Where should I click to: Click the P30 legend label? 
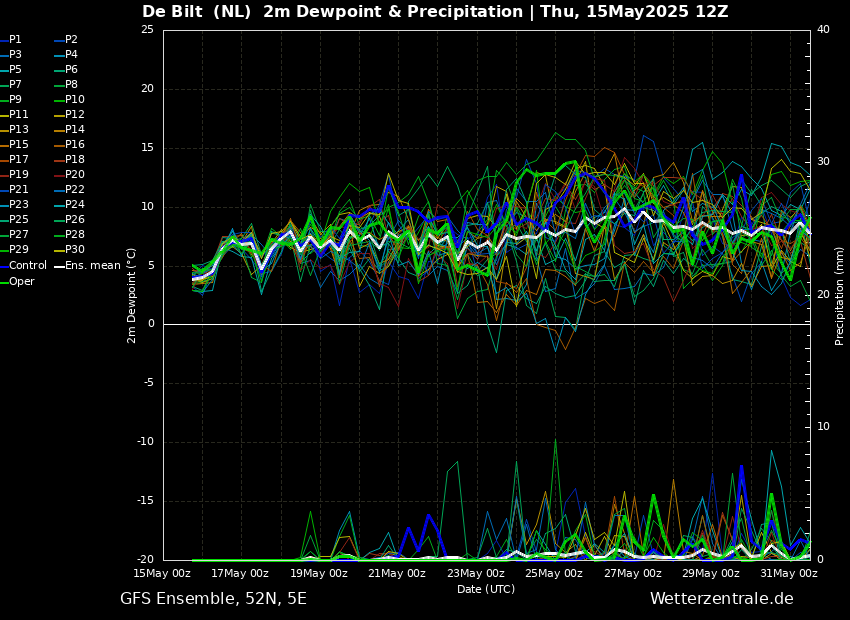(75, 250)
